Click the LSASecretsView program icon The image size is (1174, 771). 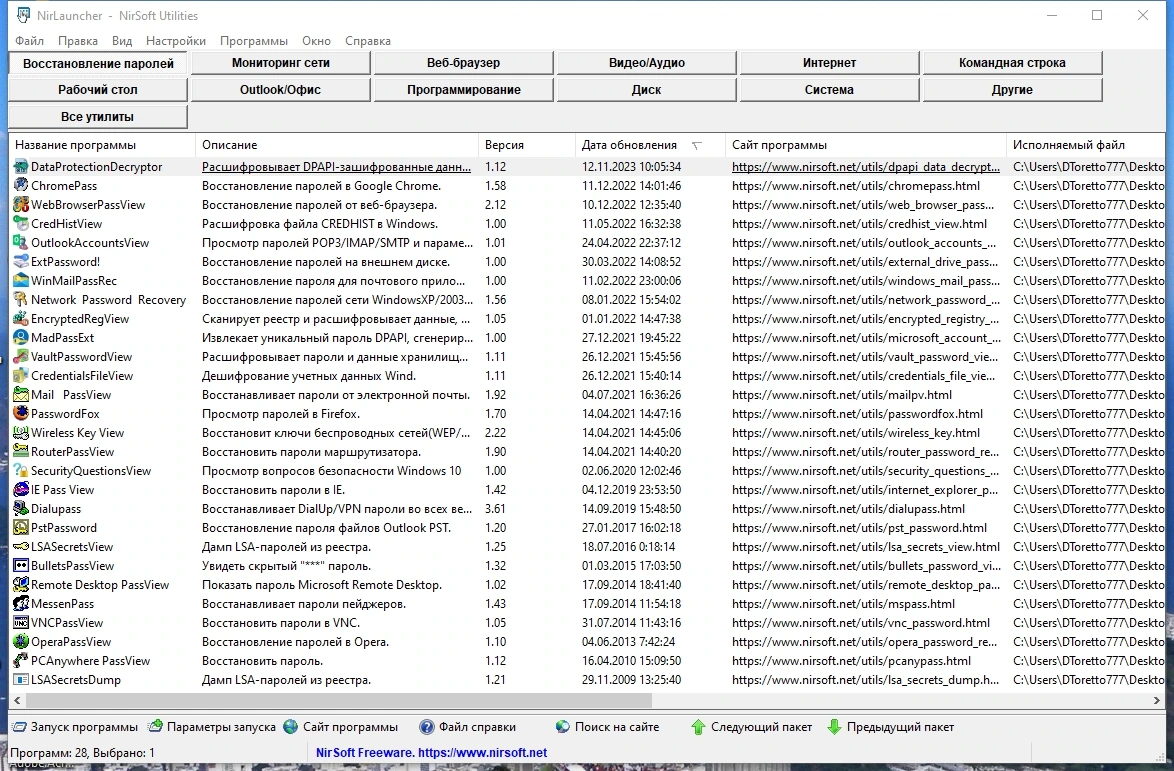pyautogui.click(x=21, y=547)
